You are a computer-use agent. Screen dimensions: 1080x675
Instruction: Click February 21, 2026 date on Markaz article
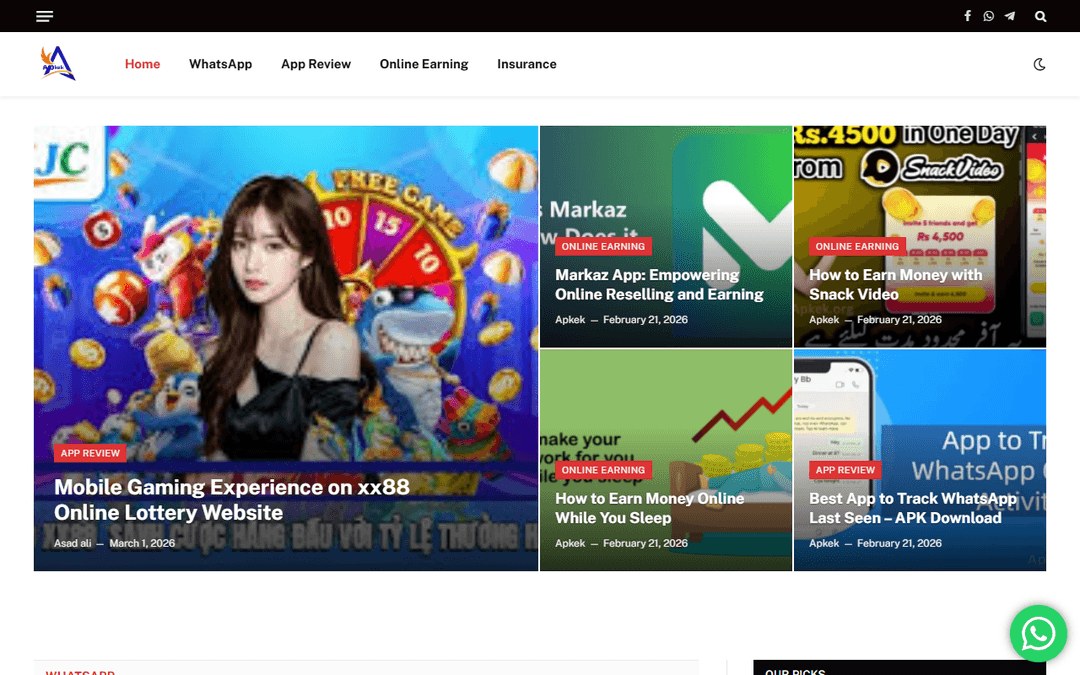(x=645, y=320)
